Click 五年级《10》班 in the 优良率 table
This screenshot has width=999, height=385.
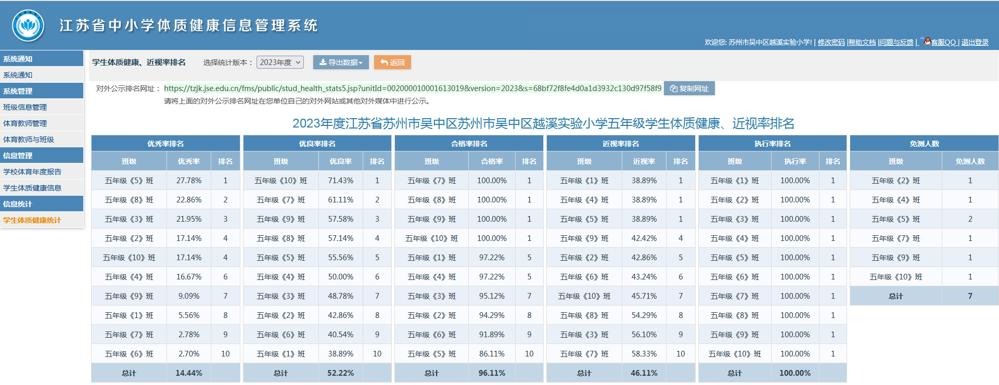[x=281, y=181]
